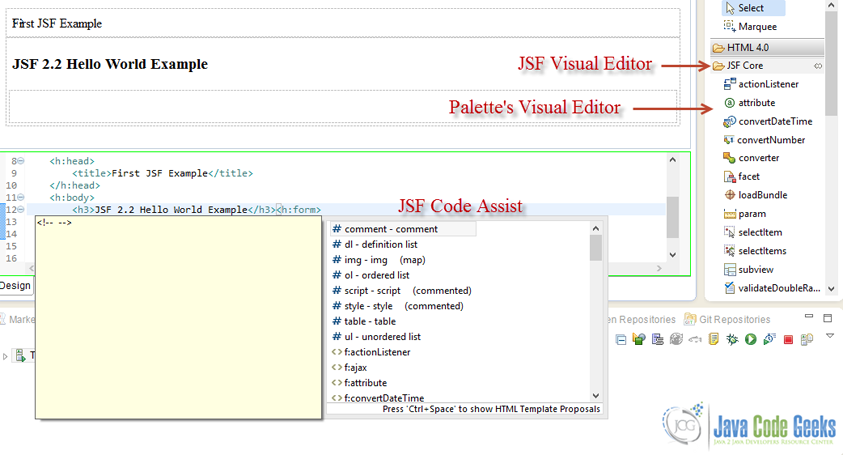Pick the facet palette item
843x455 pixels.
point(742,176)
